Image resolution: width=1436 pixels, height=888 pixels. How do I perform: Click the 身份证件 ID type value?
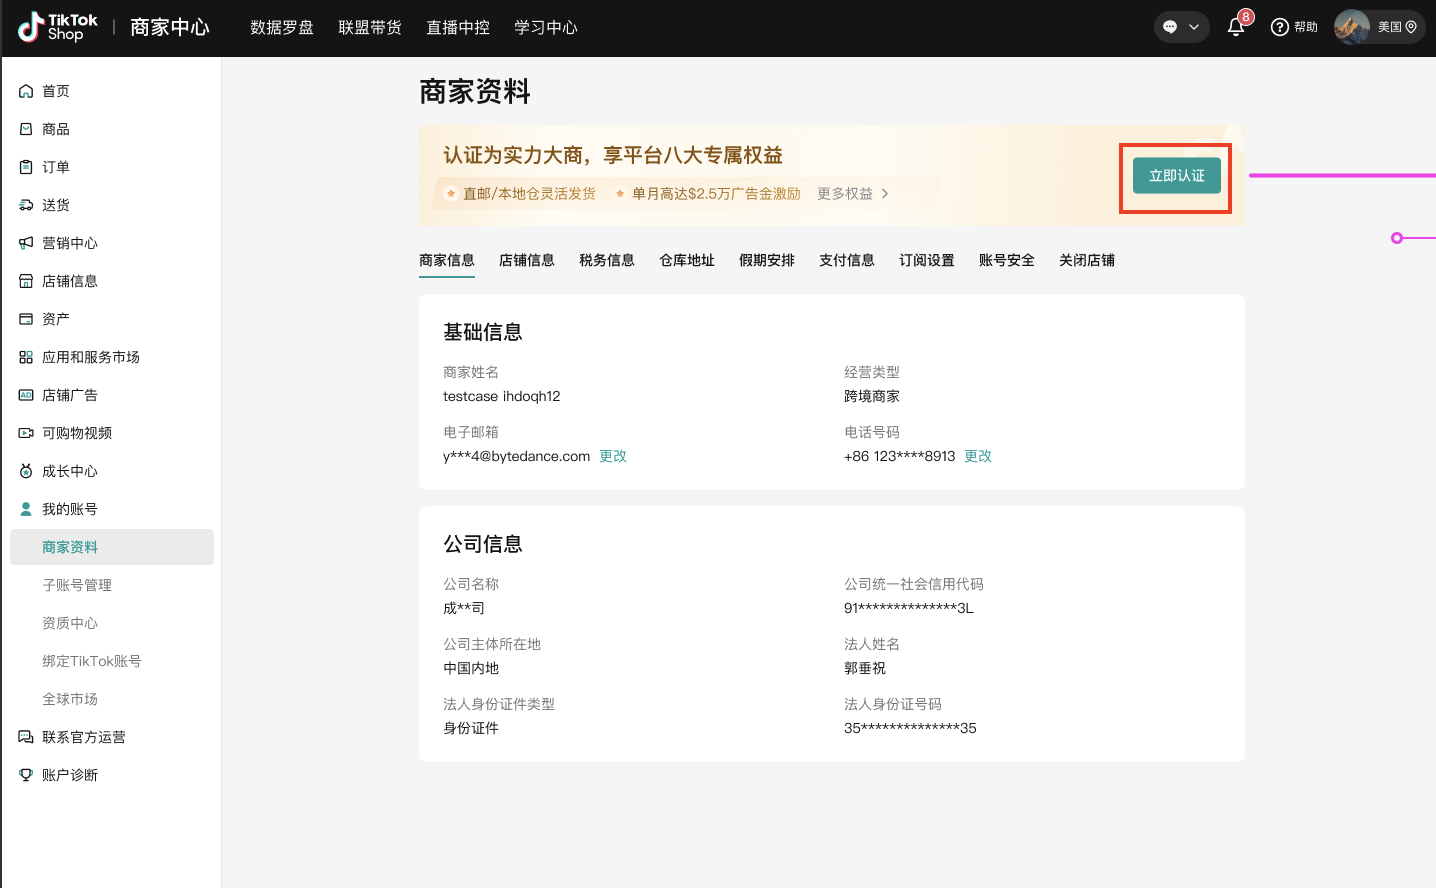pos(471,728)
